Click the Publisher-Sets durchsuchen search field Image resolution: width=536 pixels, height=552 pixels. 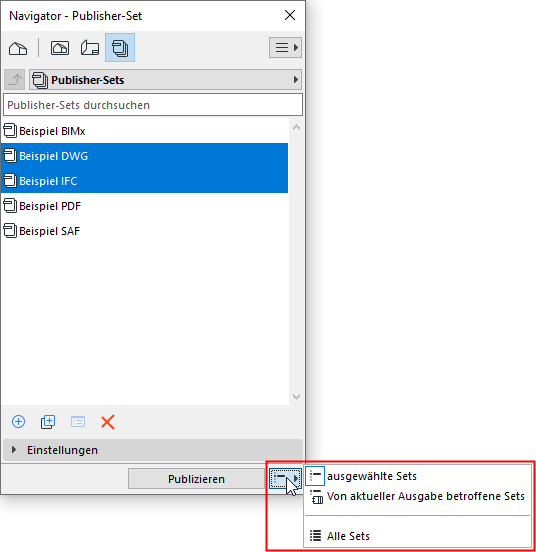153,105
